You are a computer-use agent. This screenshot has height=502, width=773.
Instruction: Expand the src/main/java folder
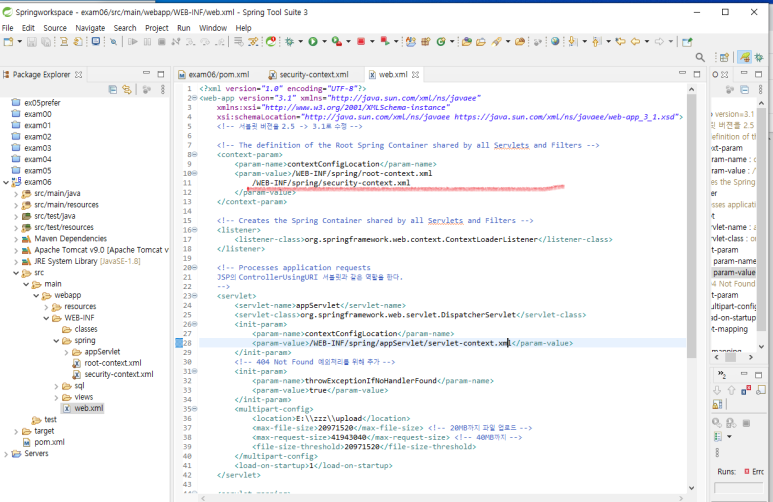coord(16,194)
